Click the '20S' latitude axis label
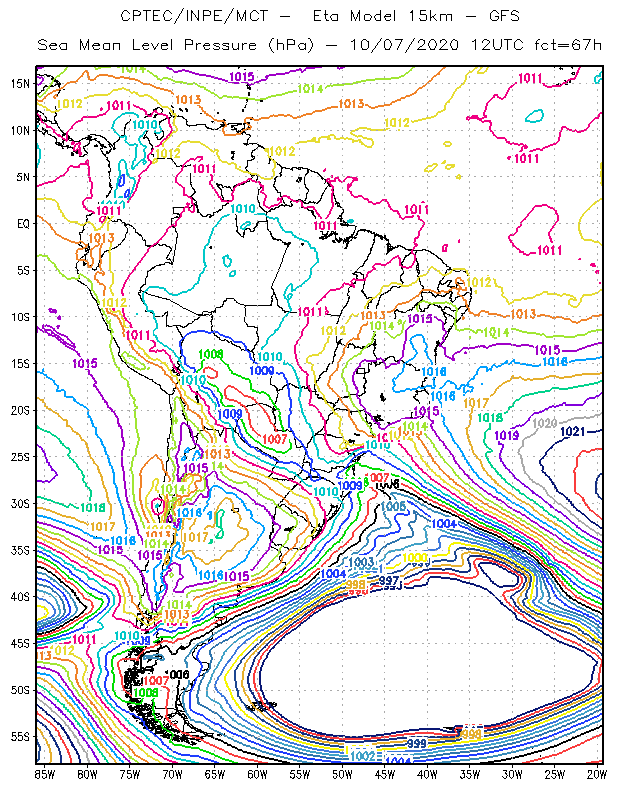Image resolution: width=618 pixels, height=800 pixels. [x=20, y=411]
